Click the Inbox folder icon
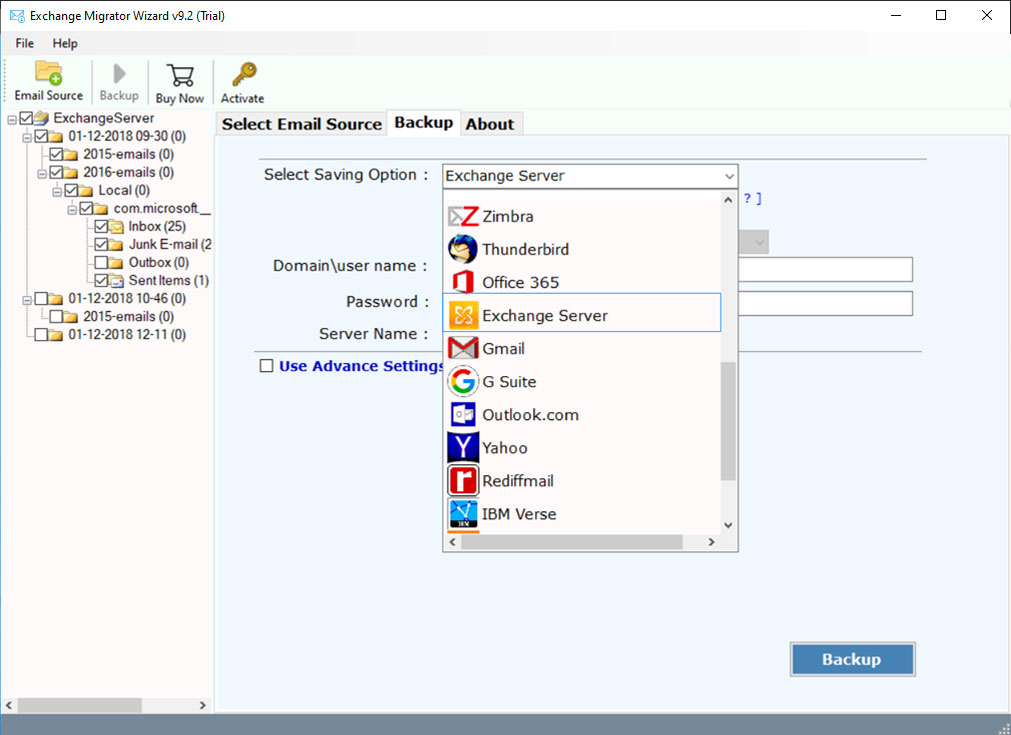The image size is (1011, 735). pyautogui.click(x=116, y=226)
